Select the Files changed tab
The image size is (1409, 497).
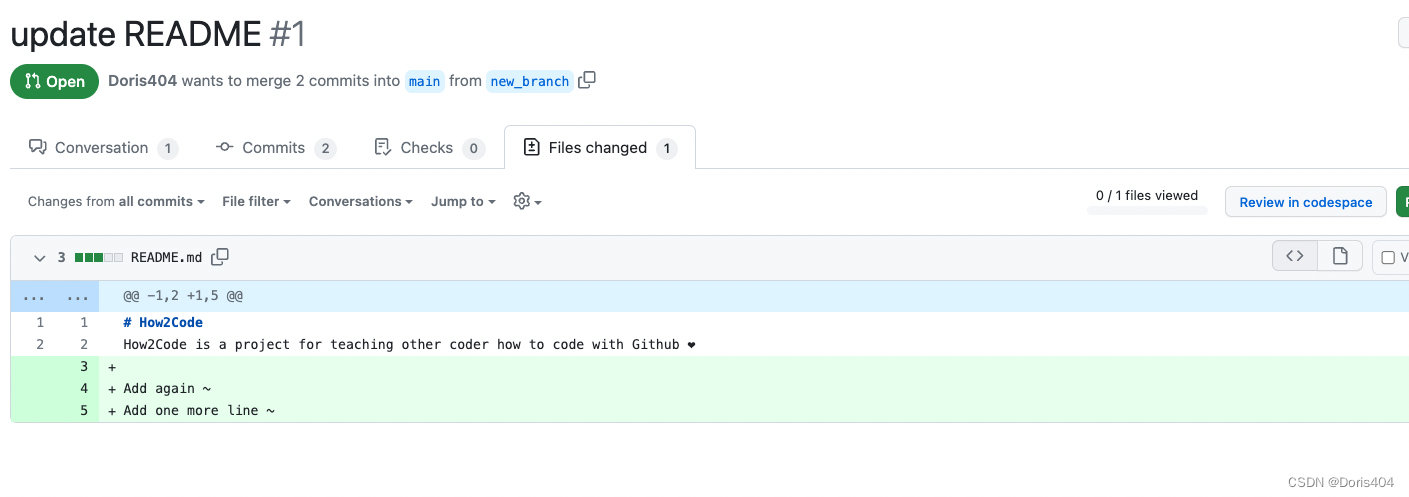[x=600, y=148]
